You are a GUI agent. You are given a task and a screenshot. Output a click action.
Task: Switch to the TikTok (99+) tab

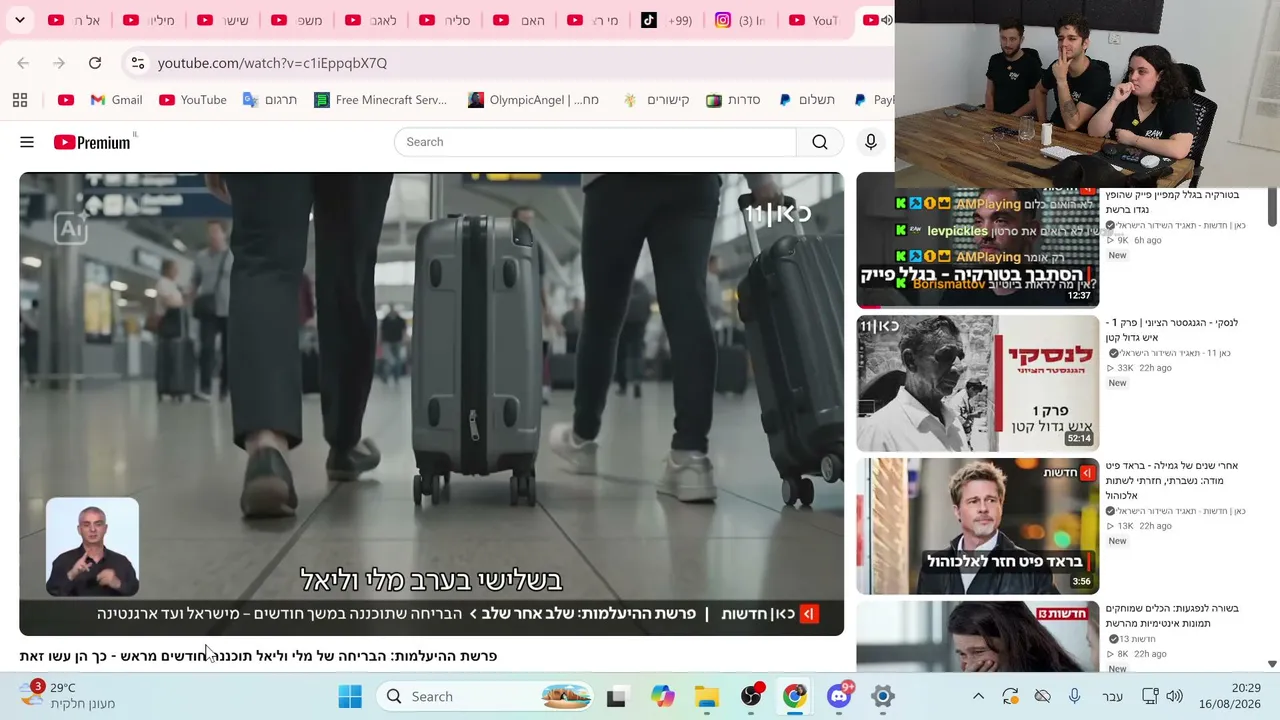point(666,20)
